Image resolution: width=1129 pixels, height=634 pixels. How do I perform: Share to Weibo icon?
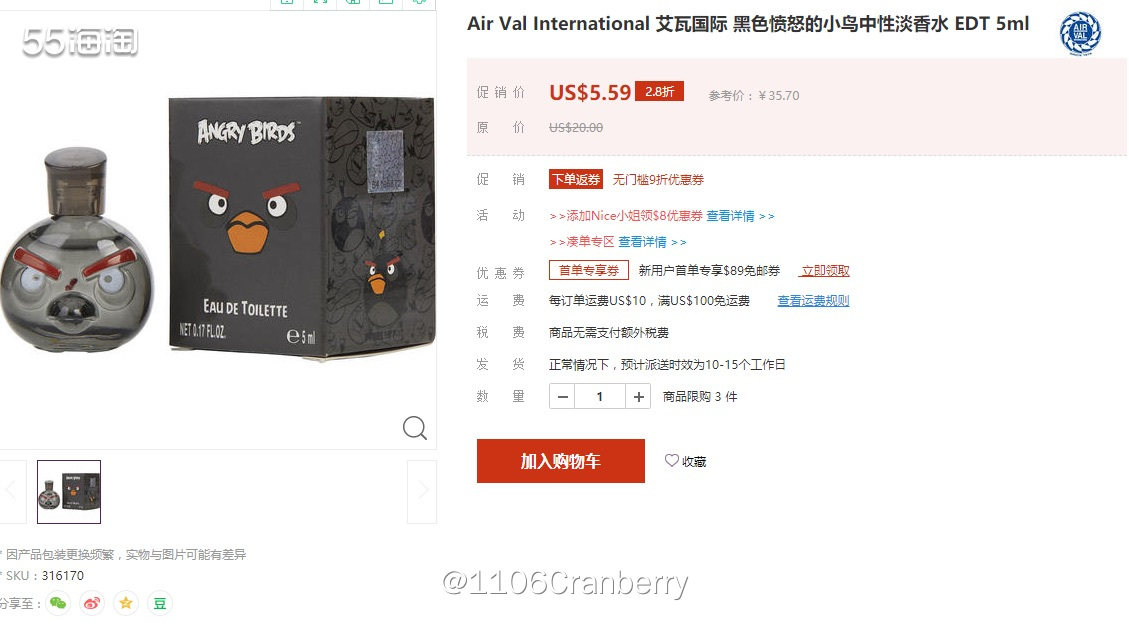tap(92, 603)
